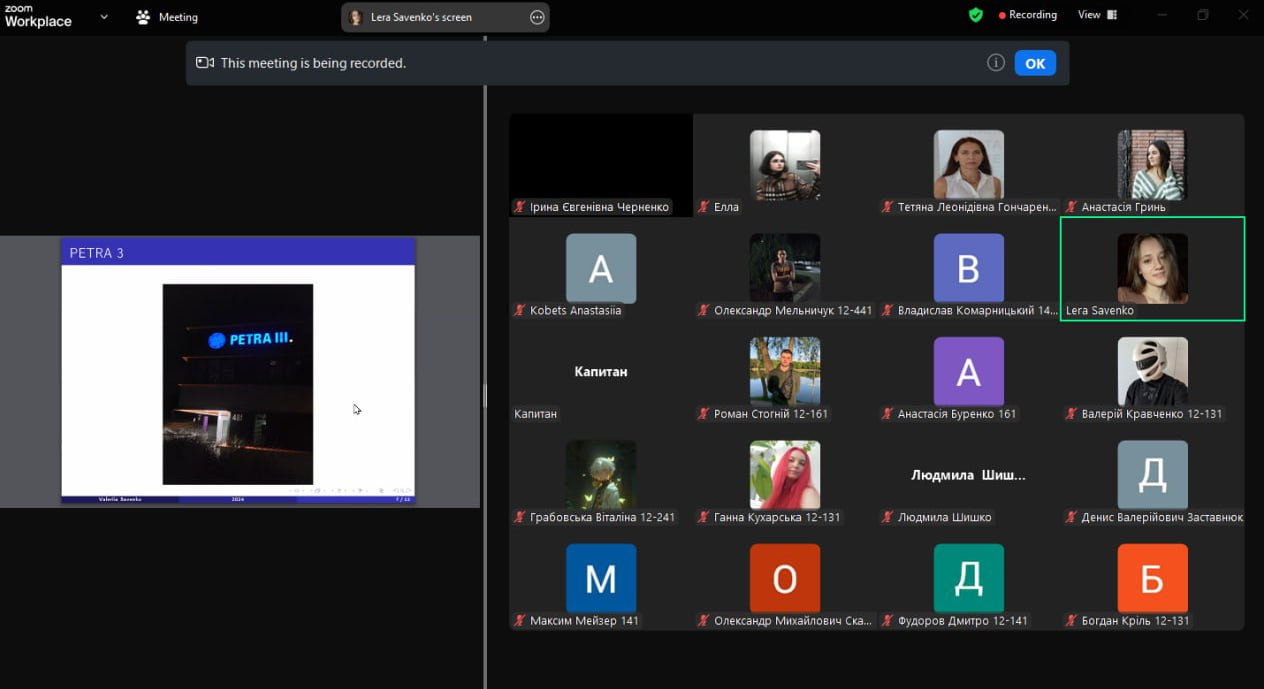This screenshot has width=1264, height=689.
Task: Click muted mic icon of Kobets Anastasiia
Action: click(520, 310)
